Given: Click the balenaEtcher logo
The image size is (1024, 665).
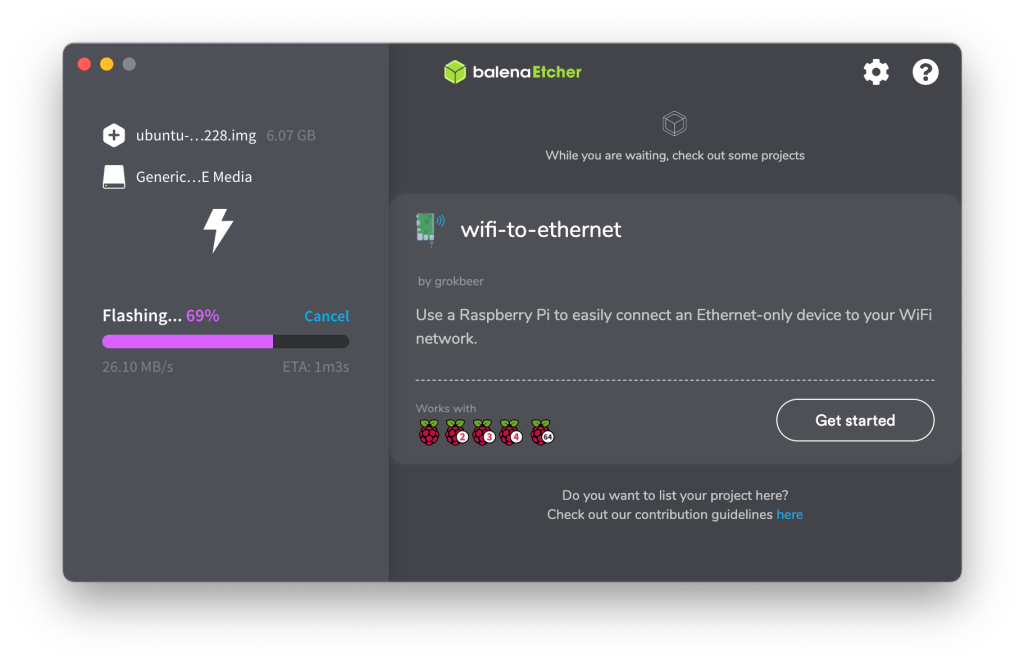Looking at the screenshot, I should pos(513,72).
